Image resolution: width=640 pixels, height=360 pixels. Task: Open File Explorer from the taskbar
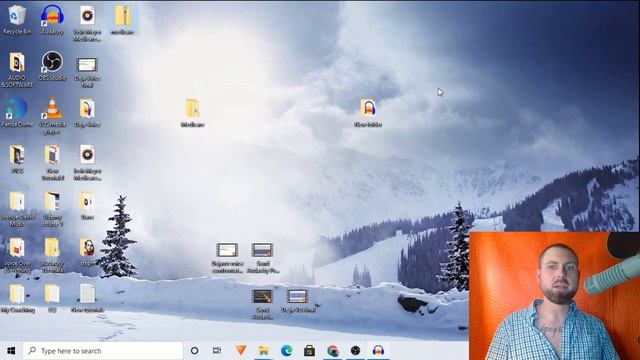point(264,351)
